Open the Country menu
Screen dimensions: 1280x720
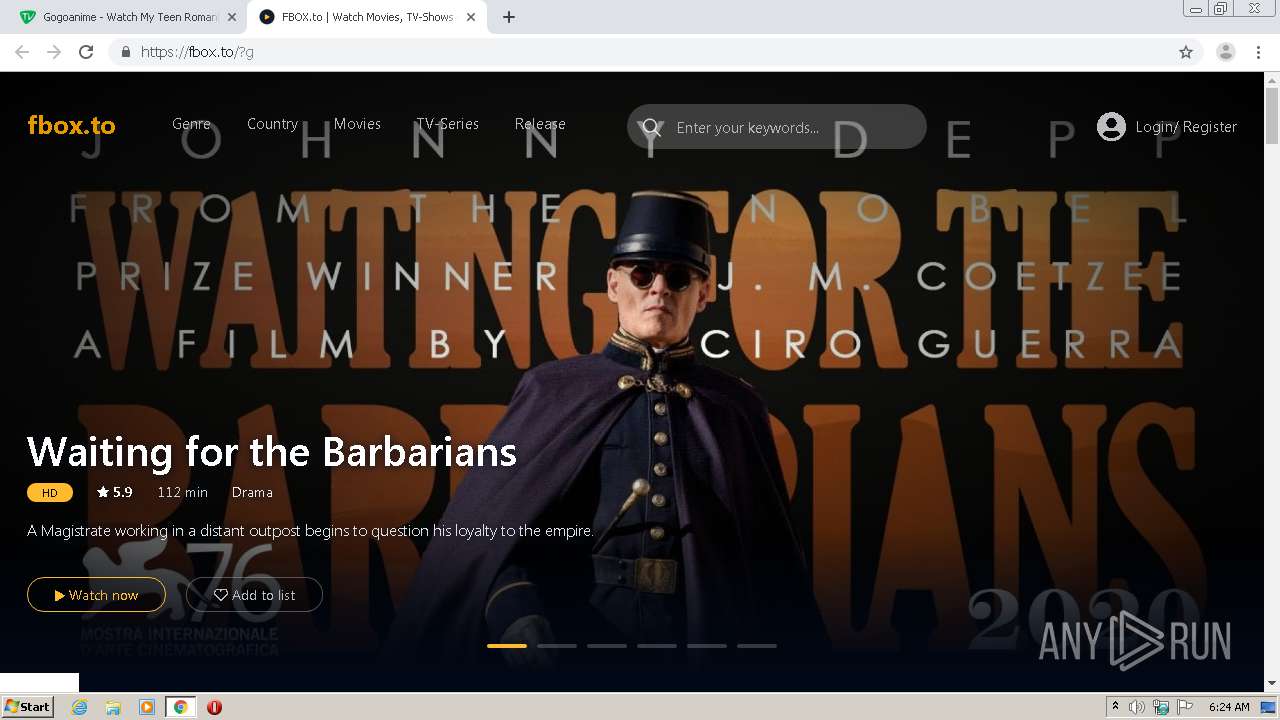coord(272,124)
